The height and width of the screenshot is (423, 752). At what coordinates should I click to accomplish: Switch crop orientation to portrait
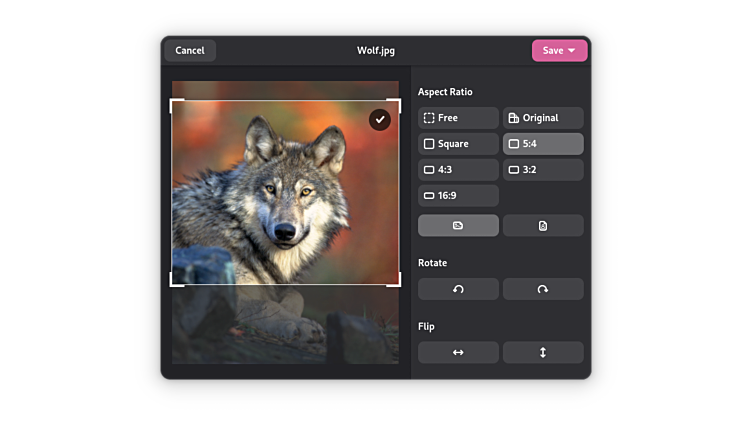point(543,225)
